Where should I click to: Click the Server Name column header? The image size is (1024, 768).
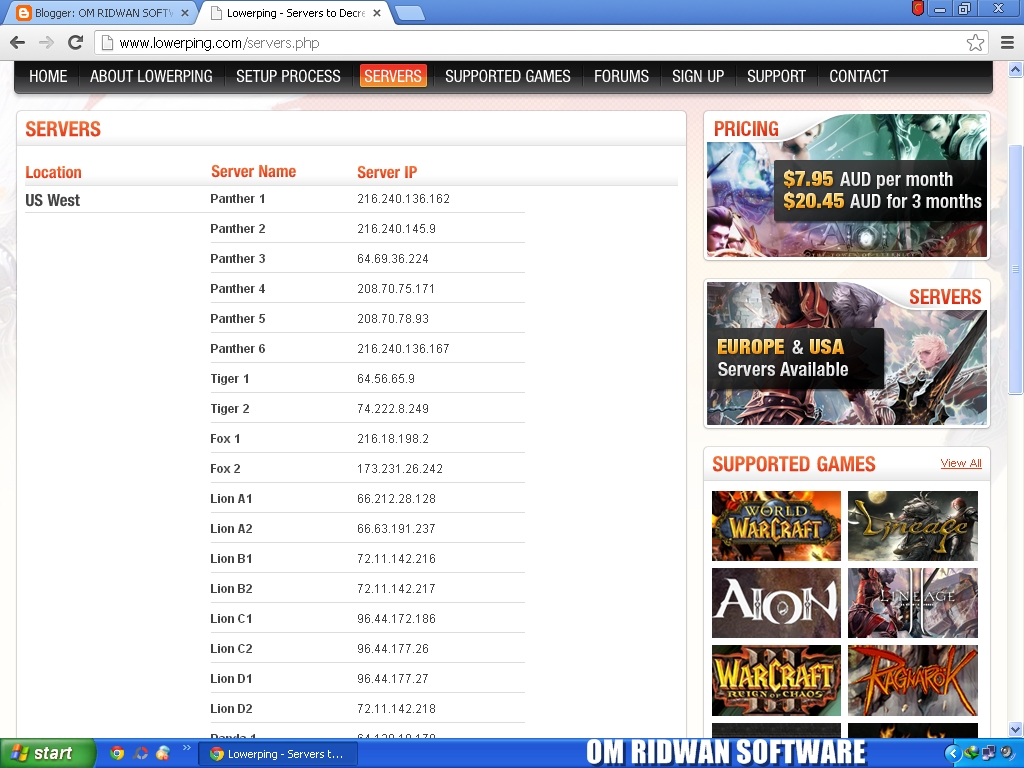[253, 172]
